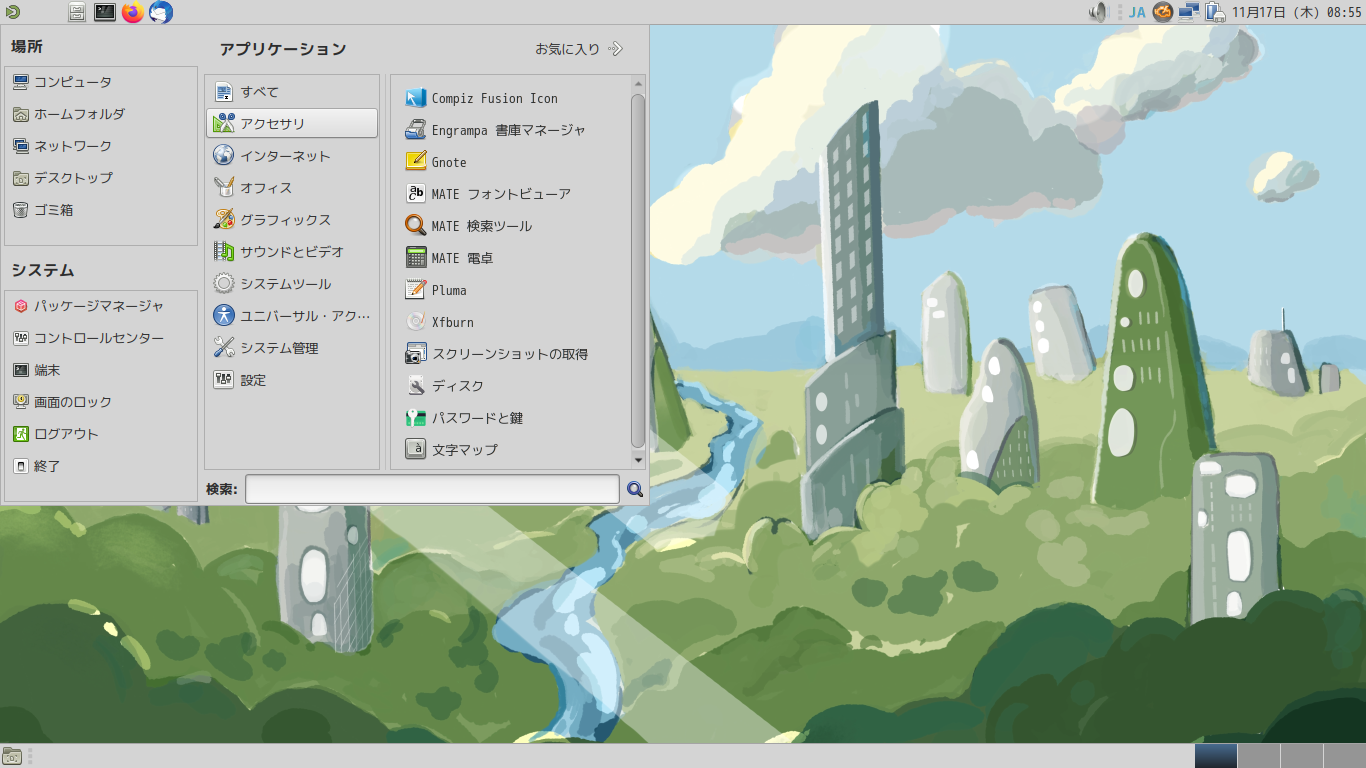Click ログアウト to log out
This screenshot has height=768, width=1366.
101,434
